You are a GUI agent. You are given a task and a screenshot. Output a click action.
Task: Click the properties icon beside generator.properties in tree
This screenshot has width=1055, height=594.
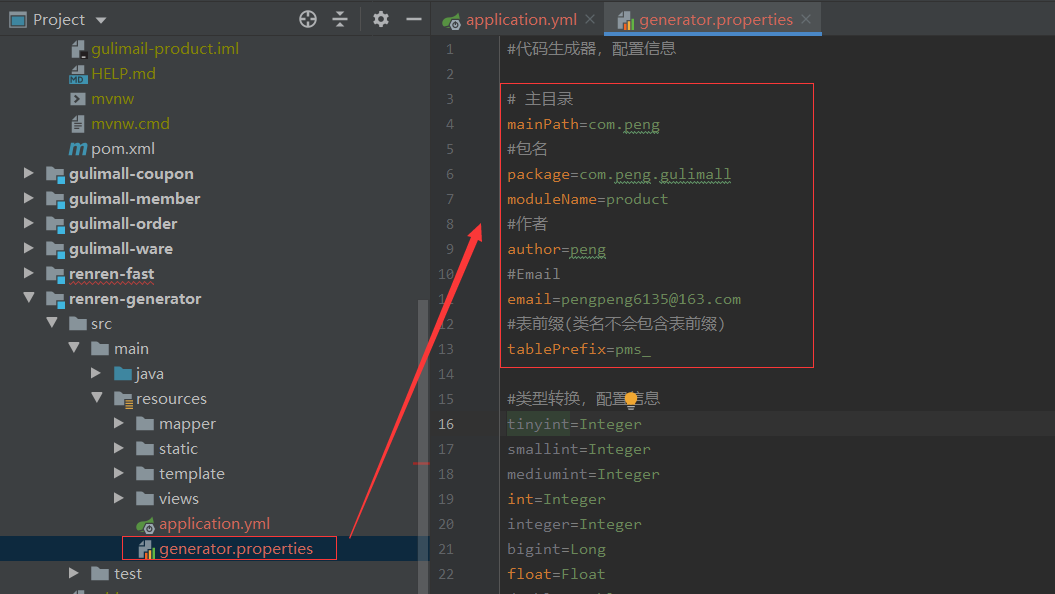point(146,550)
